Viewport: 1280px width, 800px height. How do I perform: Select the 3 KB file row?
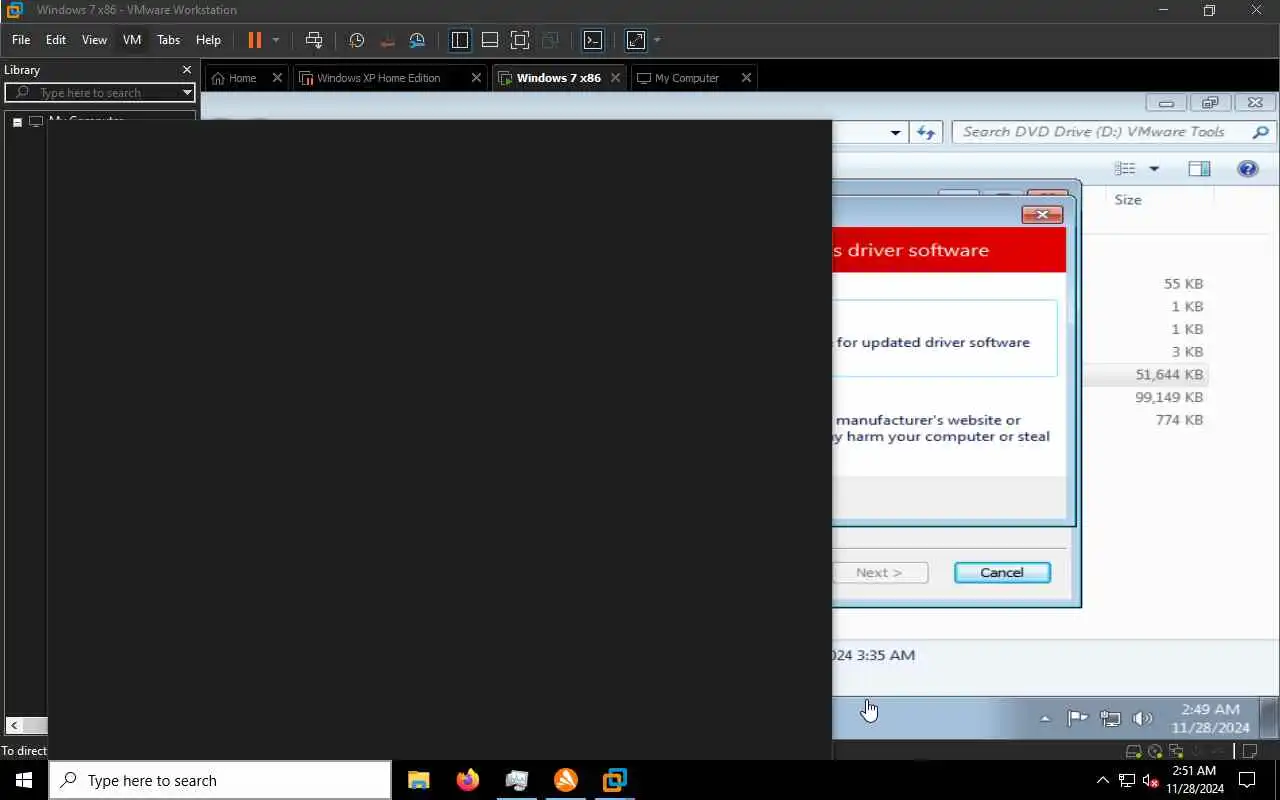click(x=1187, y=352)
